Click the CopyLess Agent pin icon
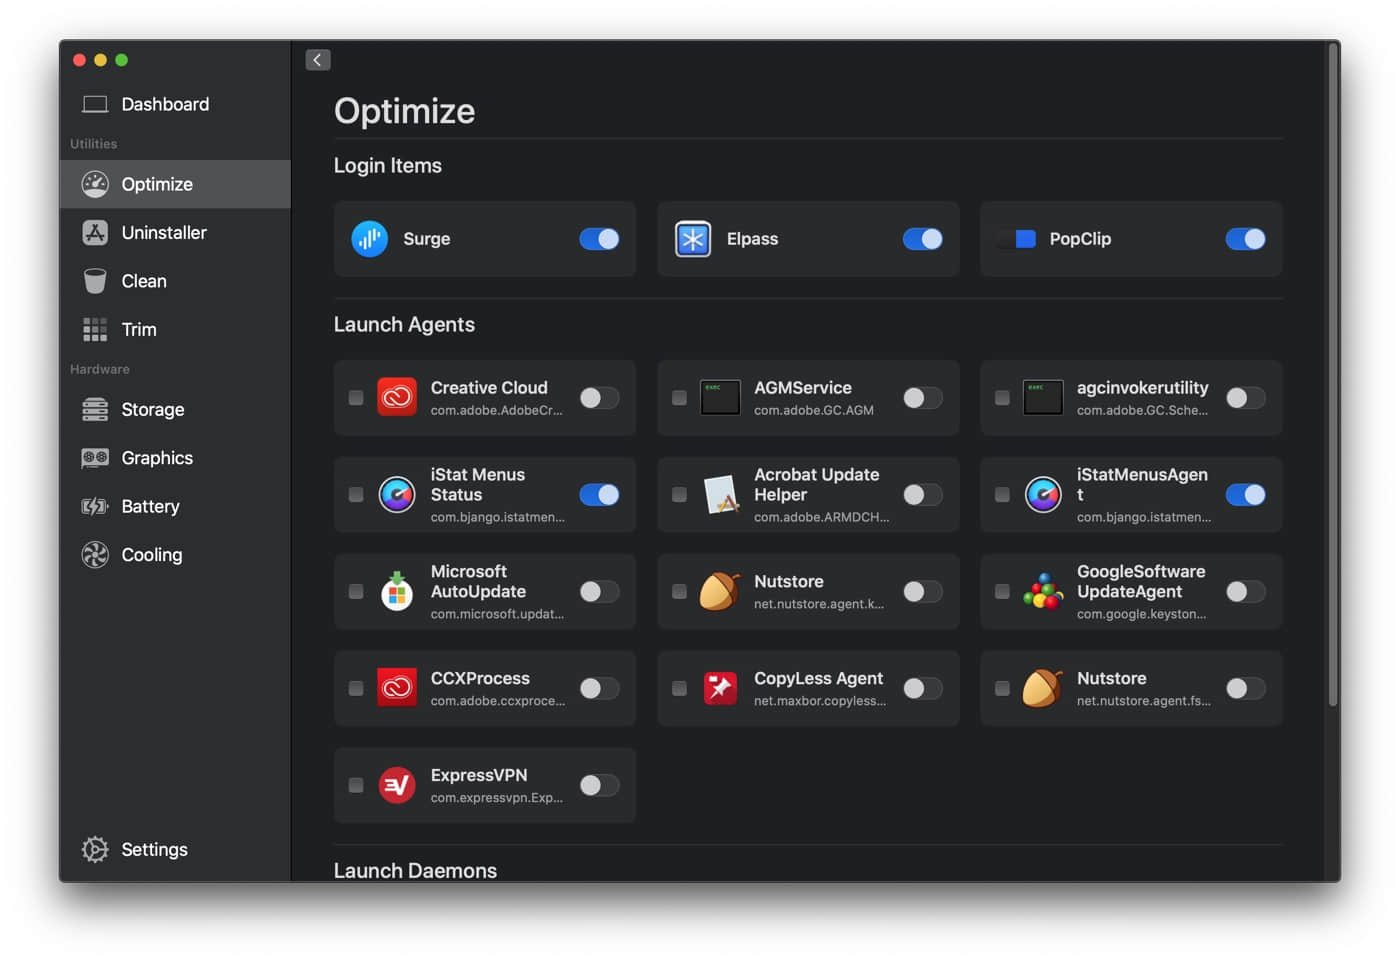Screen dimensions: 1400x960 point(720,688)
